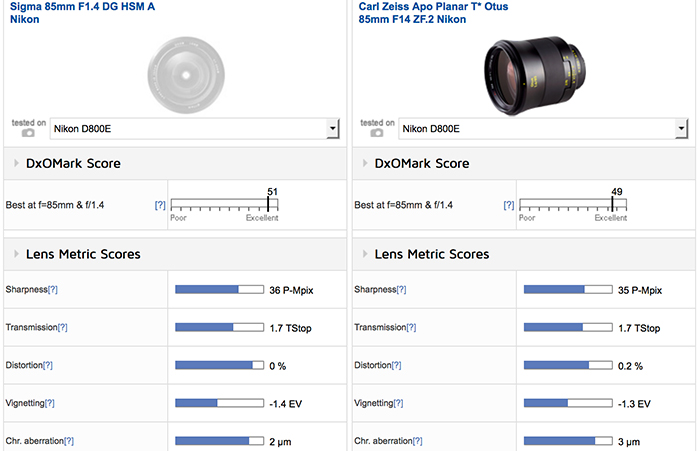Screen dimensions: 700x451
Task: Select the Sigma "2 µm" value
Action: tap(280, 442)
